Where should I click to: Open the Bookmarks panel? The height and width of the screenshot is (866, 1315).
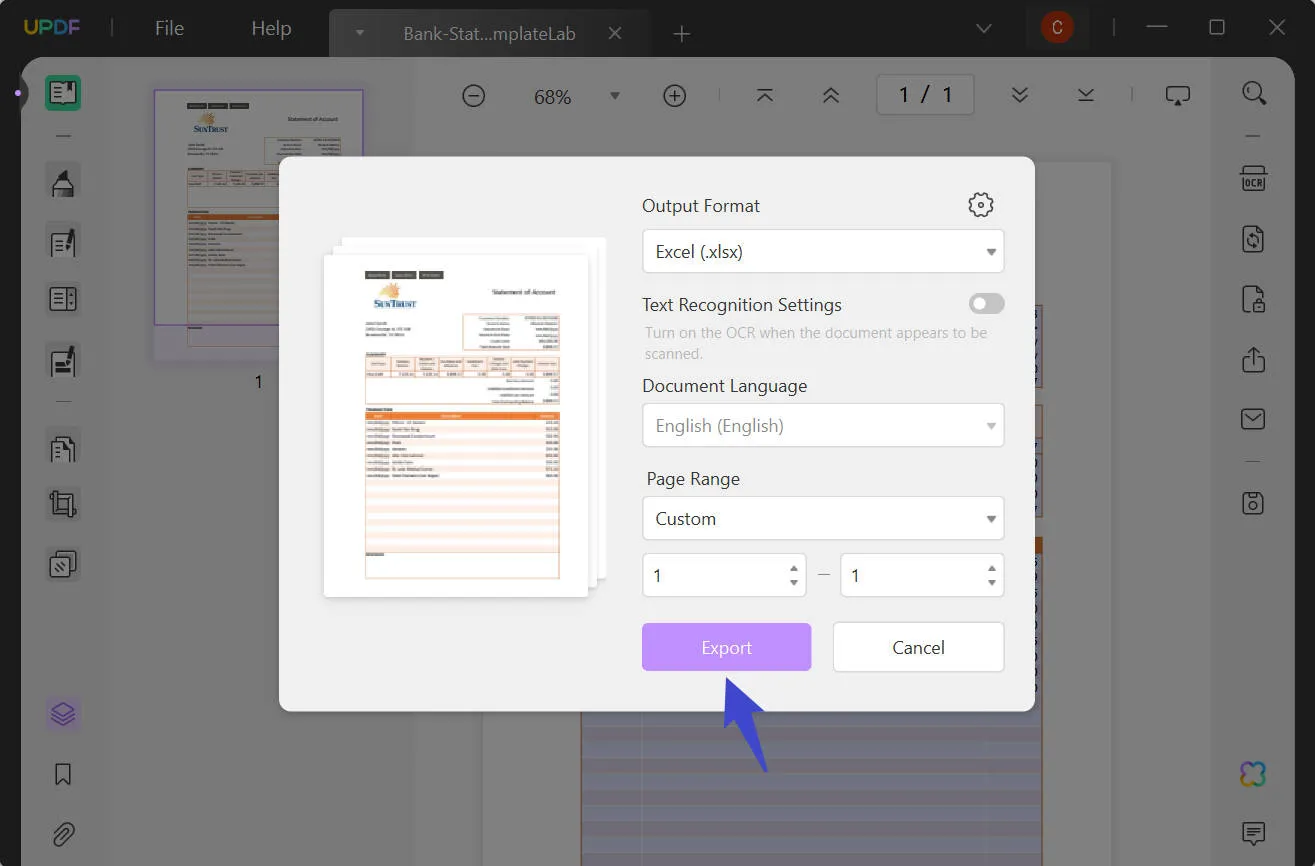pyautogui.click(x=63, y=774)
